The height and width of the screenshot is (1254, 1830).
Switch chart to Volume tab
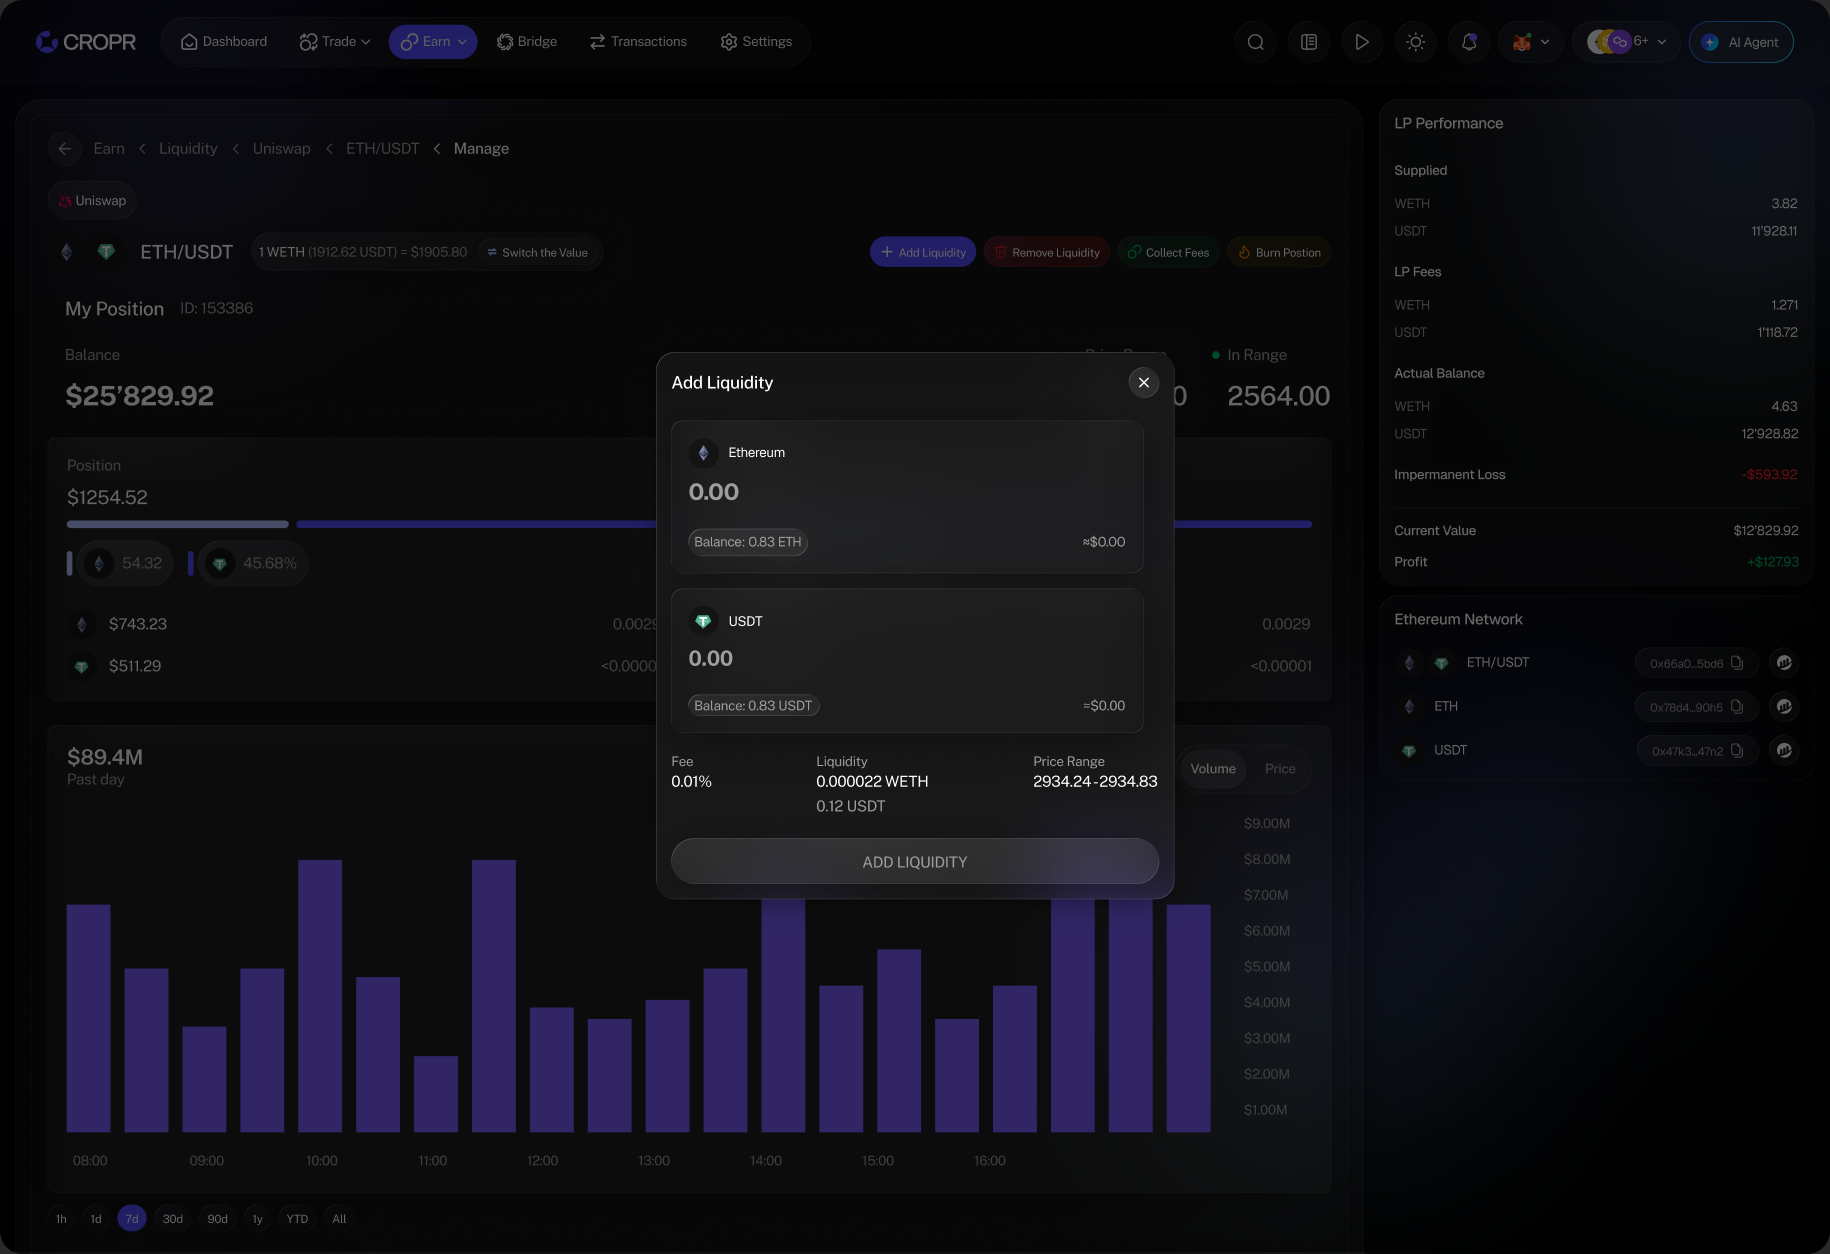pyautogui.click(x=1213, y=769)
